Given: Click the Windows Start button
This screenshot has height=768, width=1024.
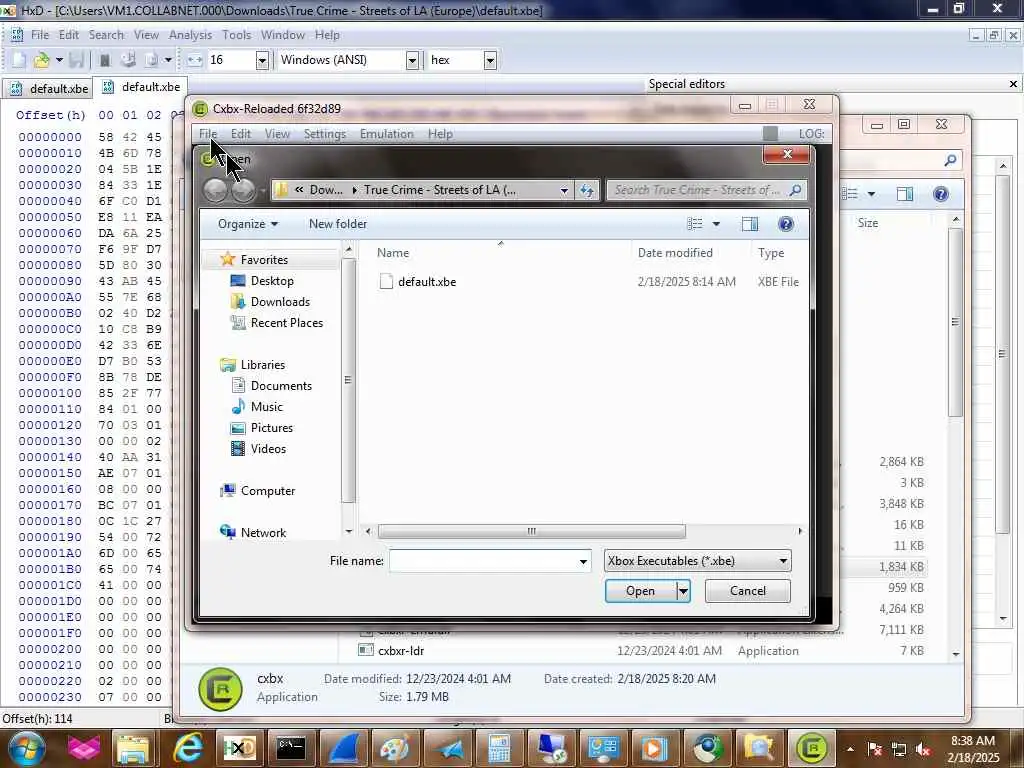Looking at the screenshot, I should (x=25, y=748).
